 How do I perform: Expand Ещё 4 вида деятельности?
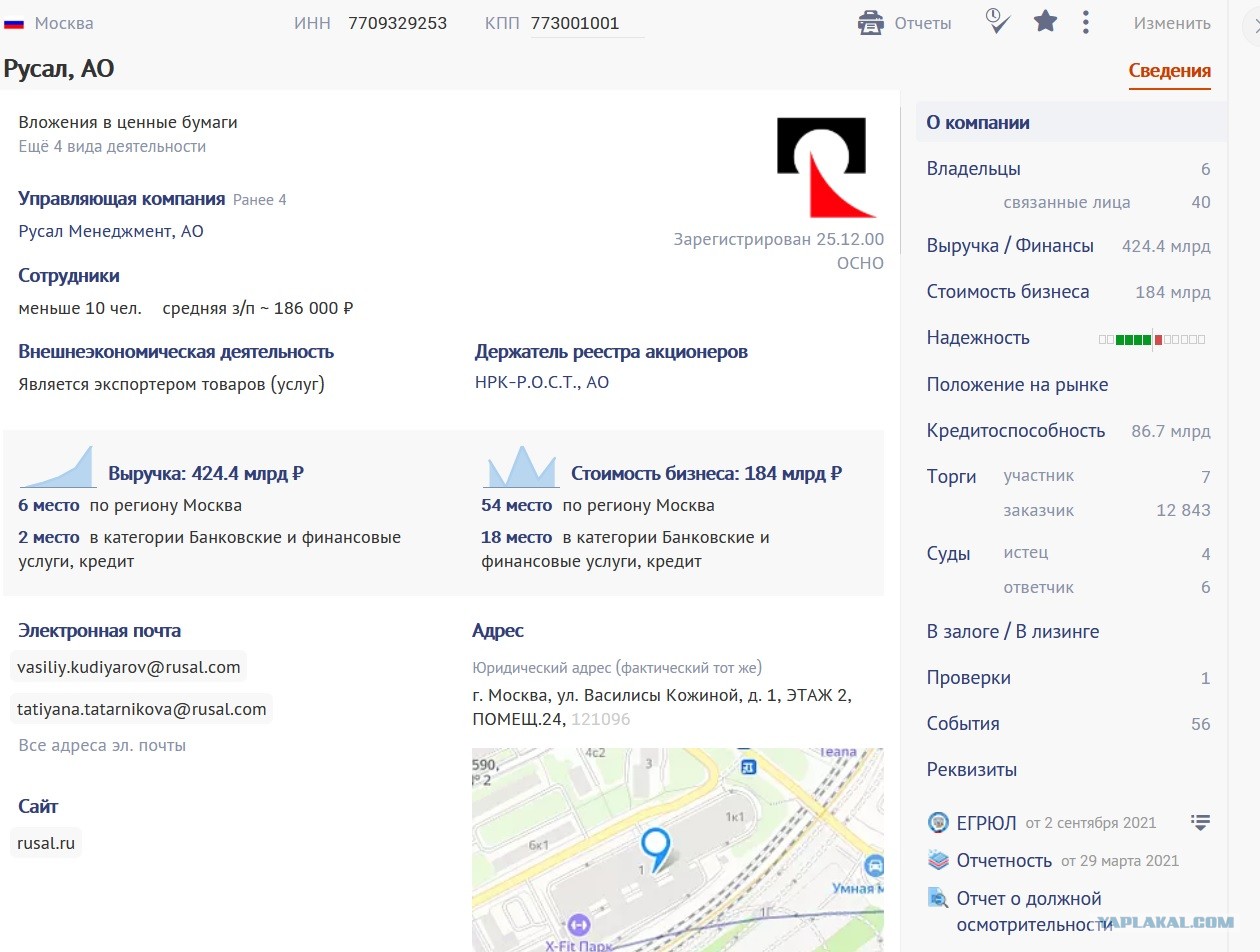[x=112, y=146]
